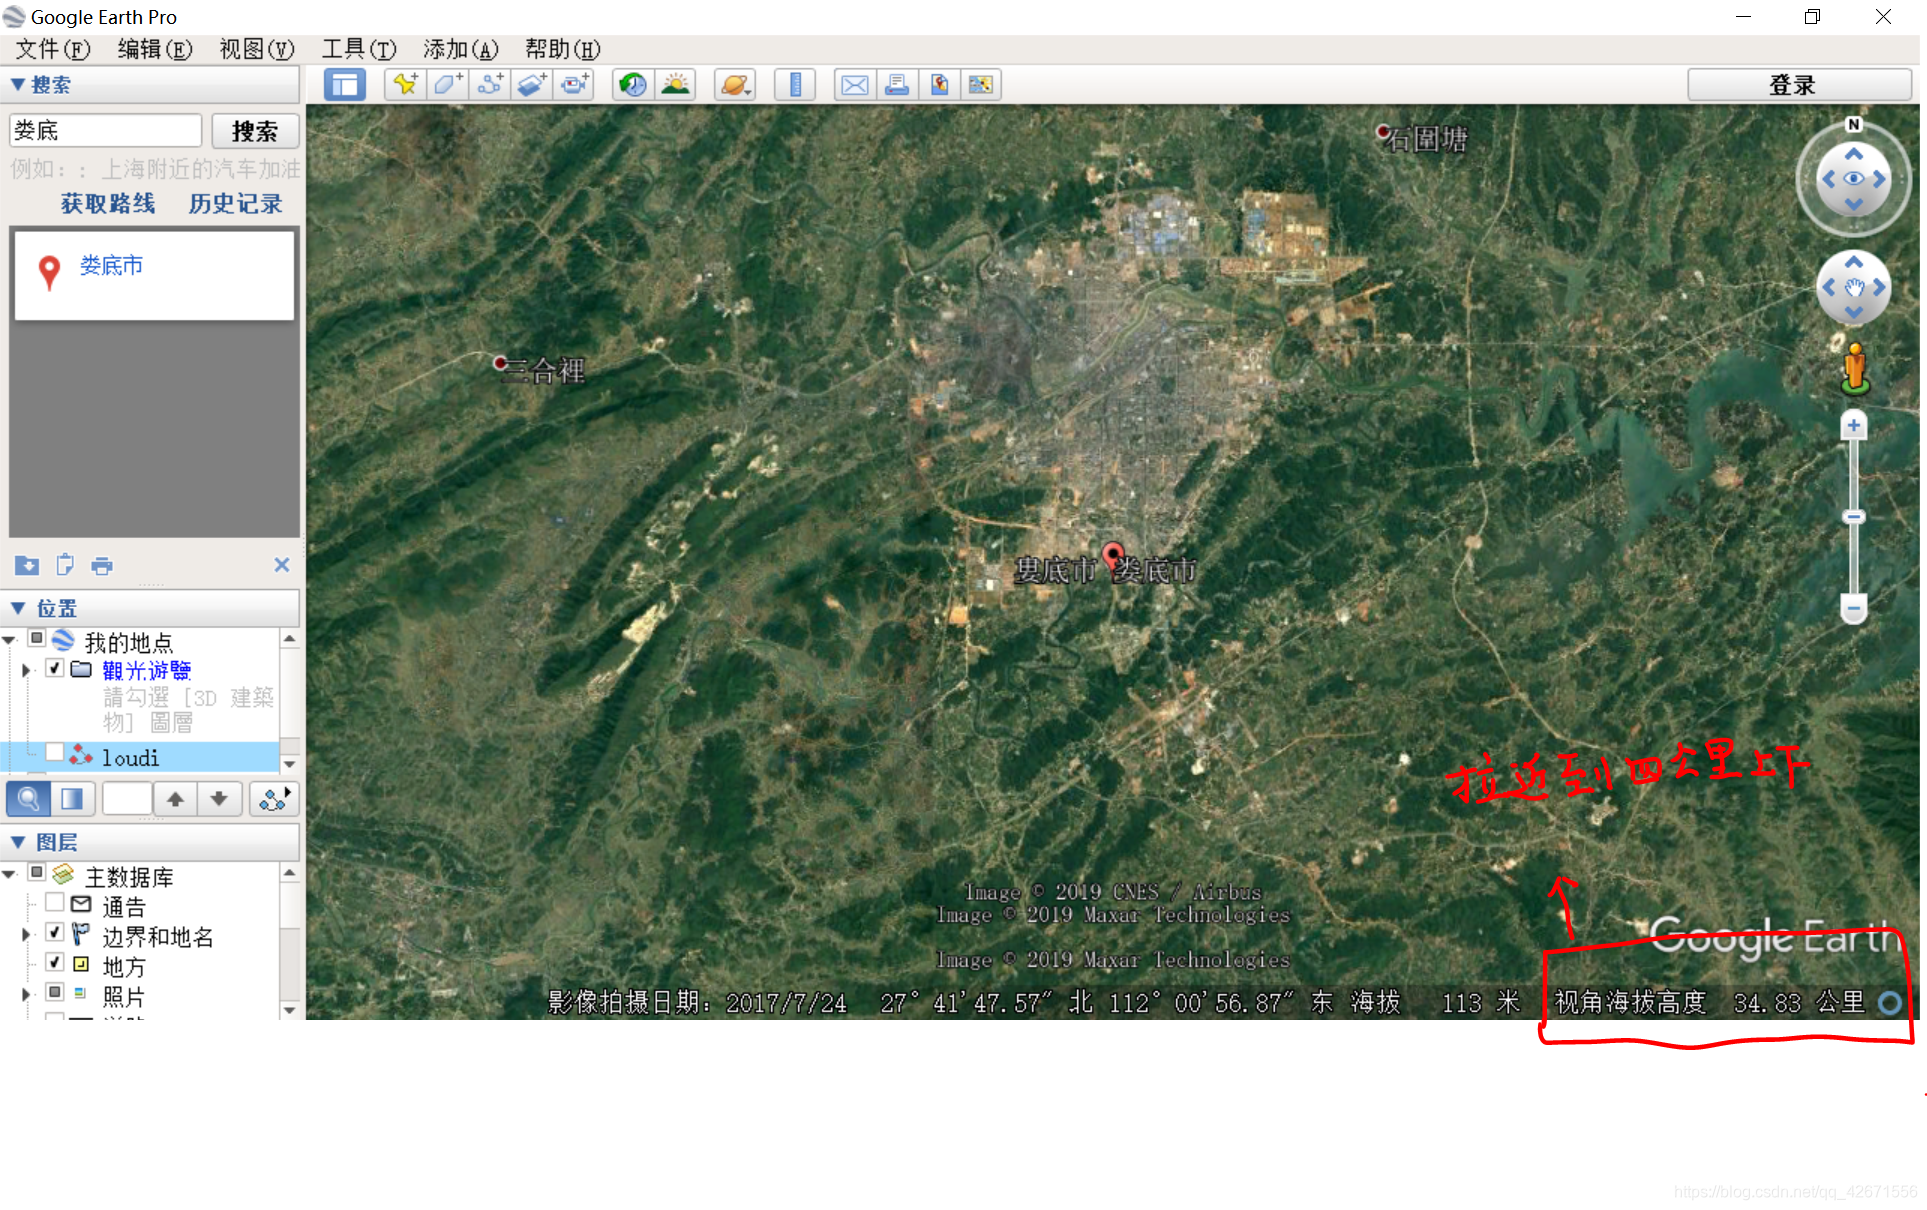Switch planets using the planet icon

[x=735, y=85]
